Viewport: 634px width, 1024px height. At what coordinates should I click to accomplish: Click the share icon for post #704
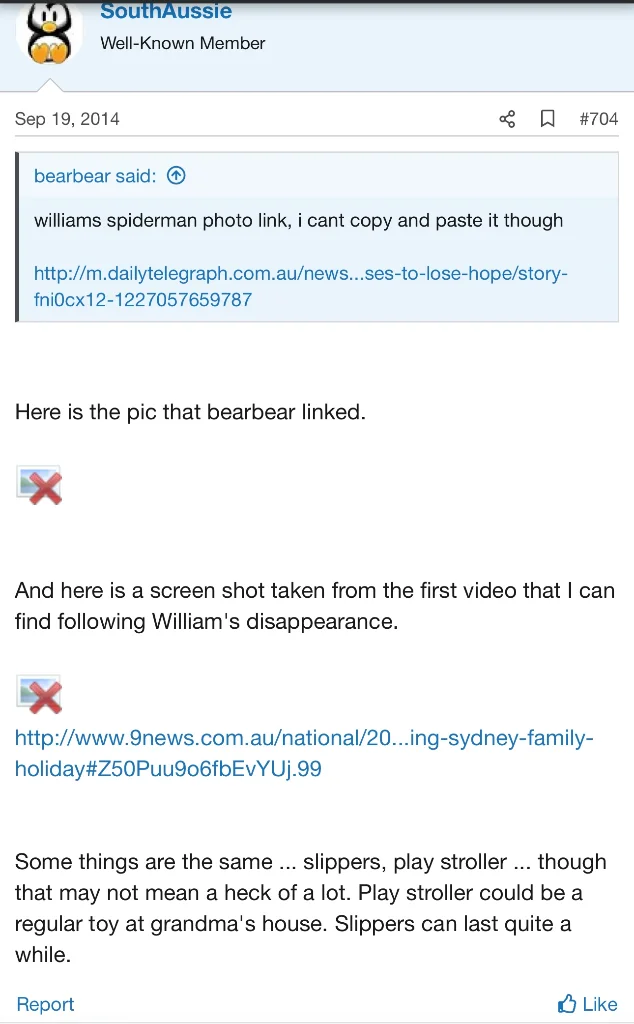(507, 119)
